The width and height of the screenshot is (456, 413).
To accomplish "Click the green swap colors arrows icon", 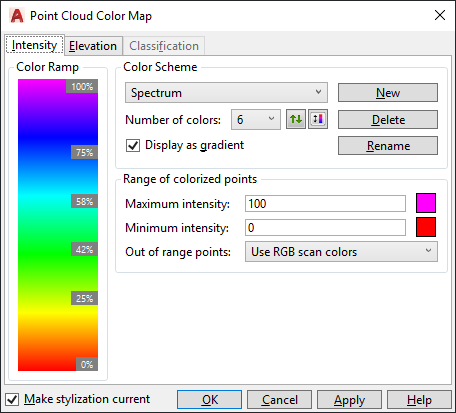I will 296,119.
